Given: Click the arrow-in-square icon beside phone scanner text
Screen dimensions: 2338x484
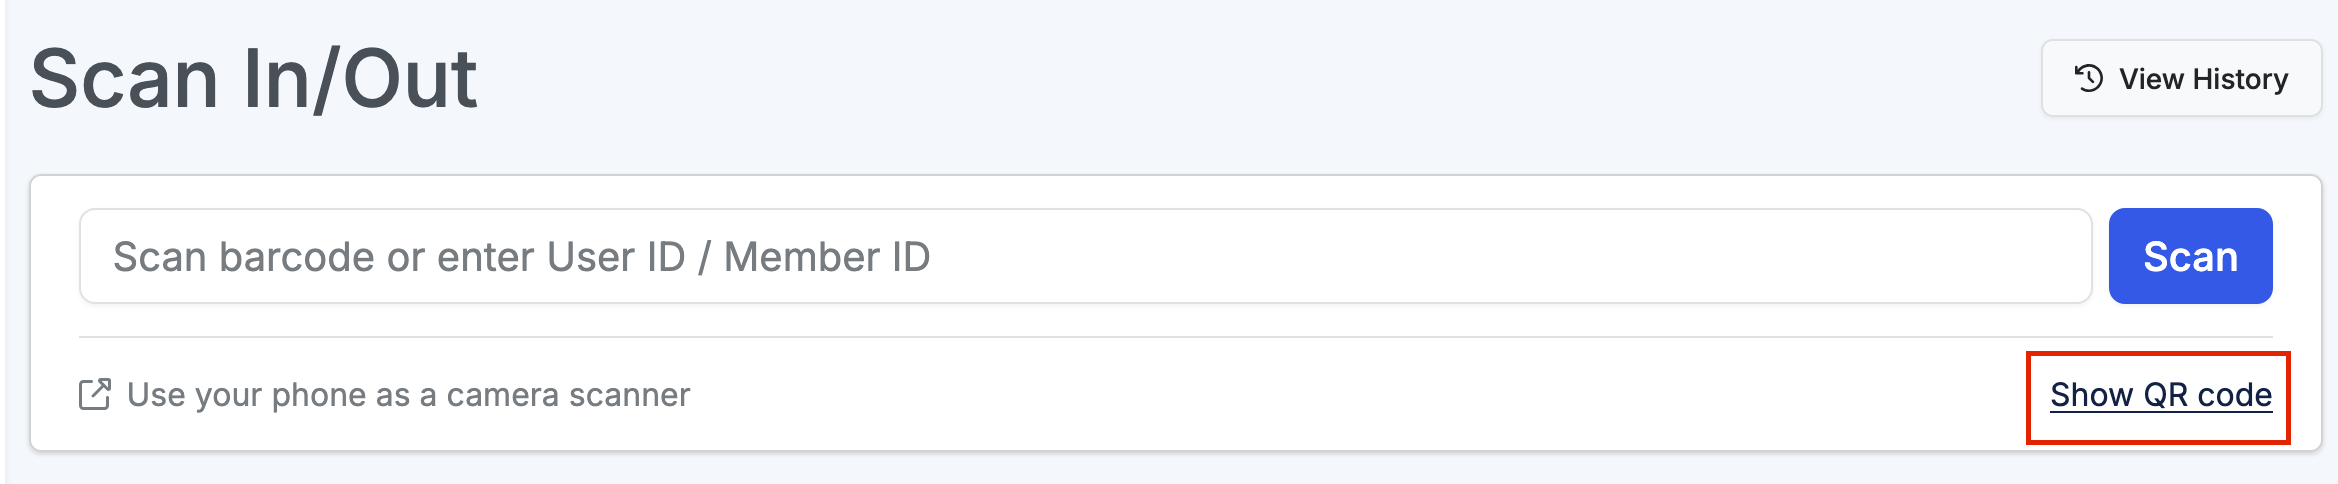Looking at the screenshot, I should (x=95, y=395).
